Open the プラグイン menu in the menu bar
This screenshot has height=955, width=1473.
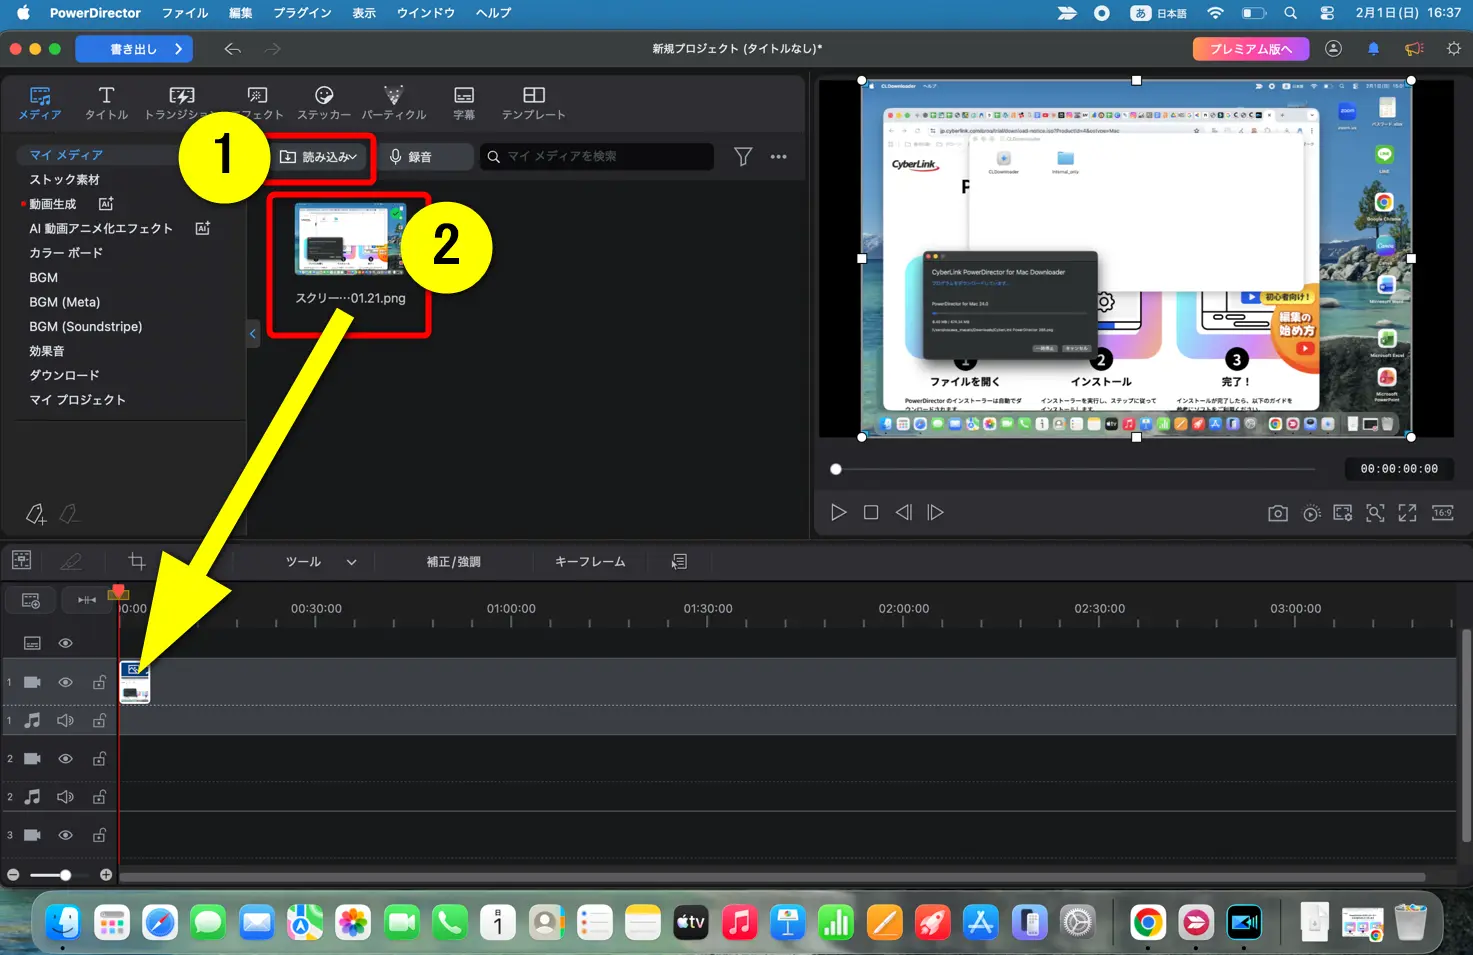click(301, 13)
